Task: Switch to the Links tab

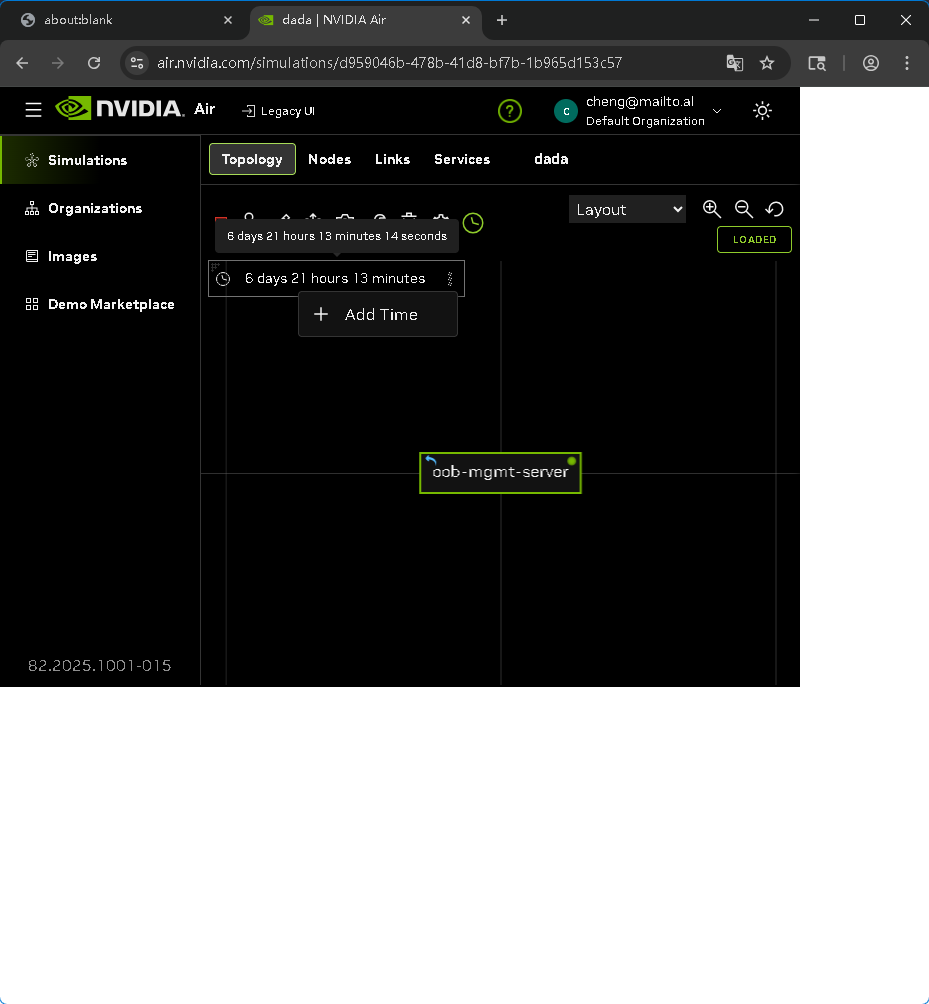Action: point(392,159)
